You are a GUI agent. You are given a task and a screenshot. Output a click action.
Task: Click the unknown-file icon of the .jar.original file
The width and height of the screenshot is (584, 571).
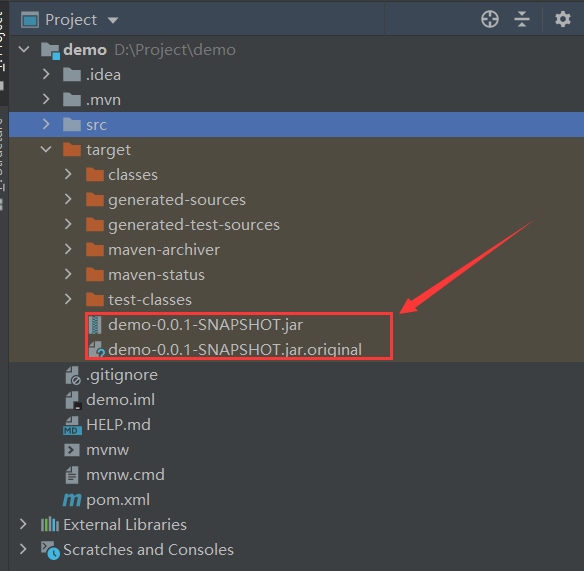pyautogui.click(x=96, y=349)
